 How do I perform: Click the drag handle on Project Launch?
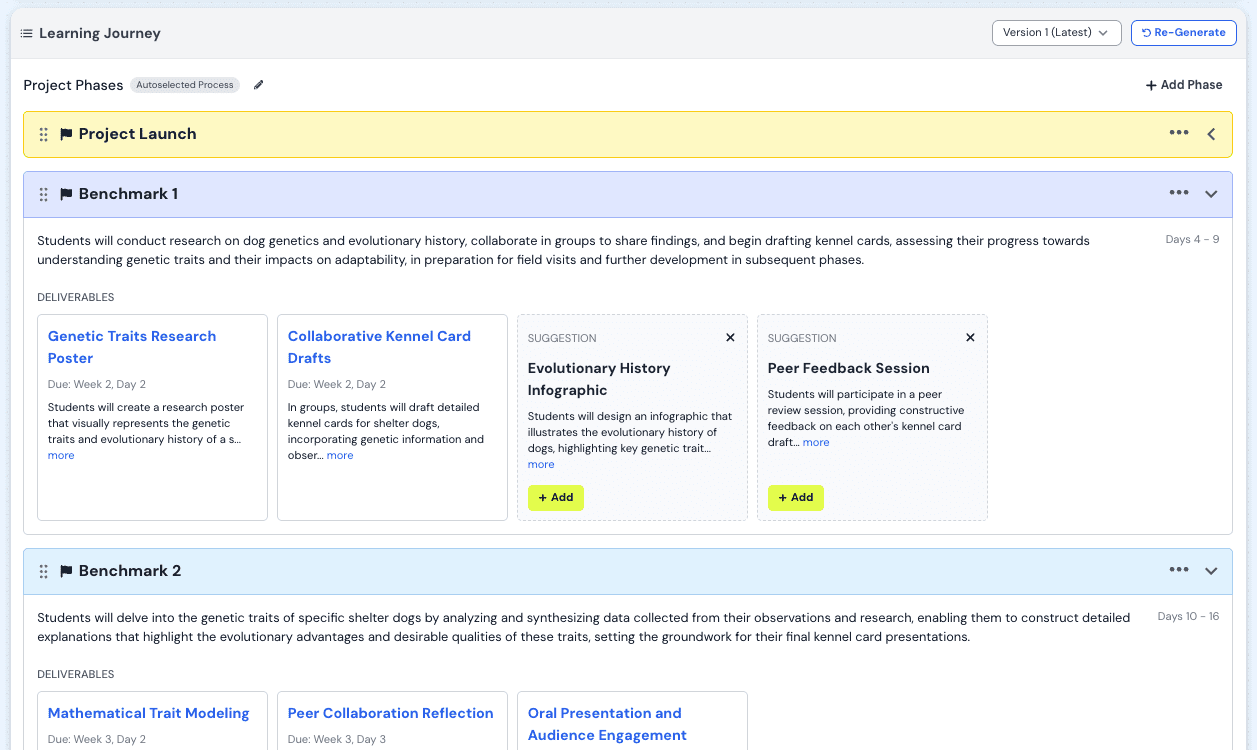pyautogui.click(x=43, y=134)
